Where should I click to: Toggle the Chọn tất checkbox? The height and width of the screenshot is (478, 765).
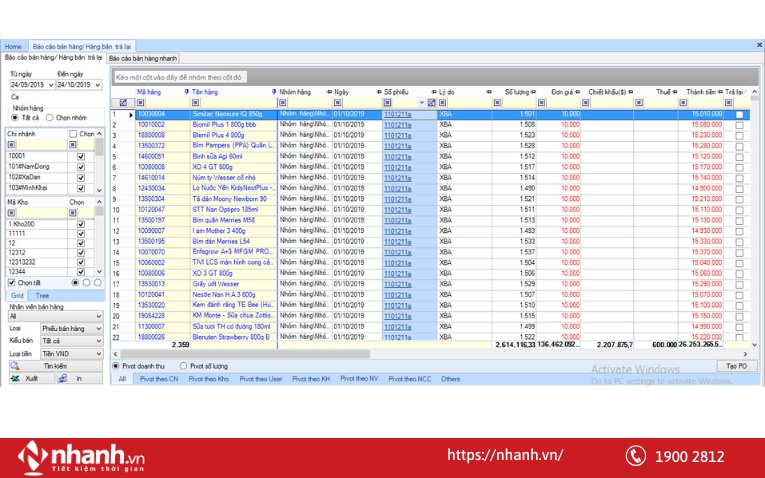tap(11, 283)
